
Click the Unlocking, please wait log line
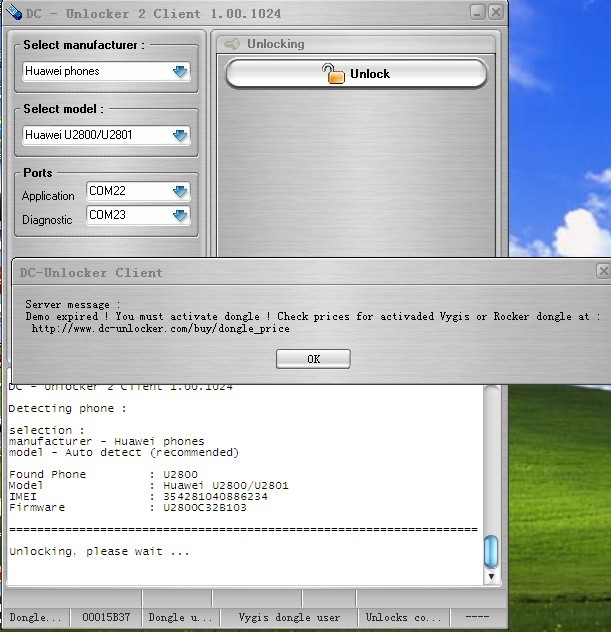click(98, 551)
